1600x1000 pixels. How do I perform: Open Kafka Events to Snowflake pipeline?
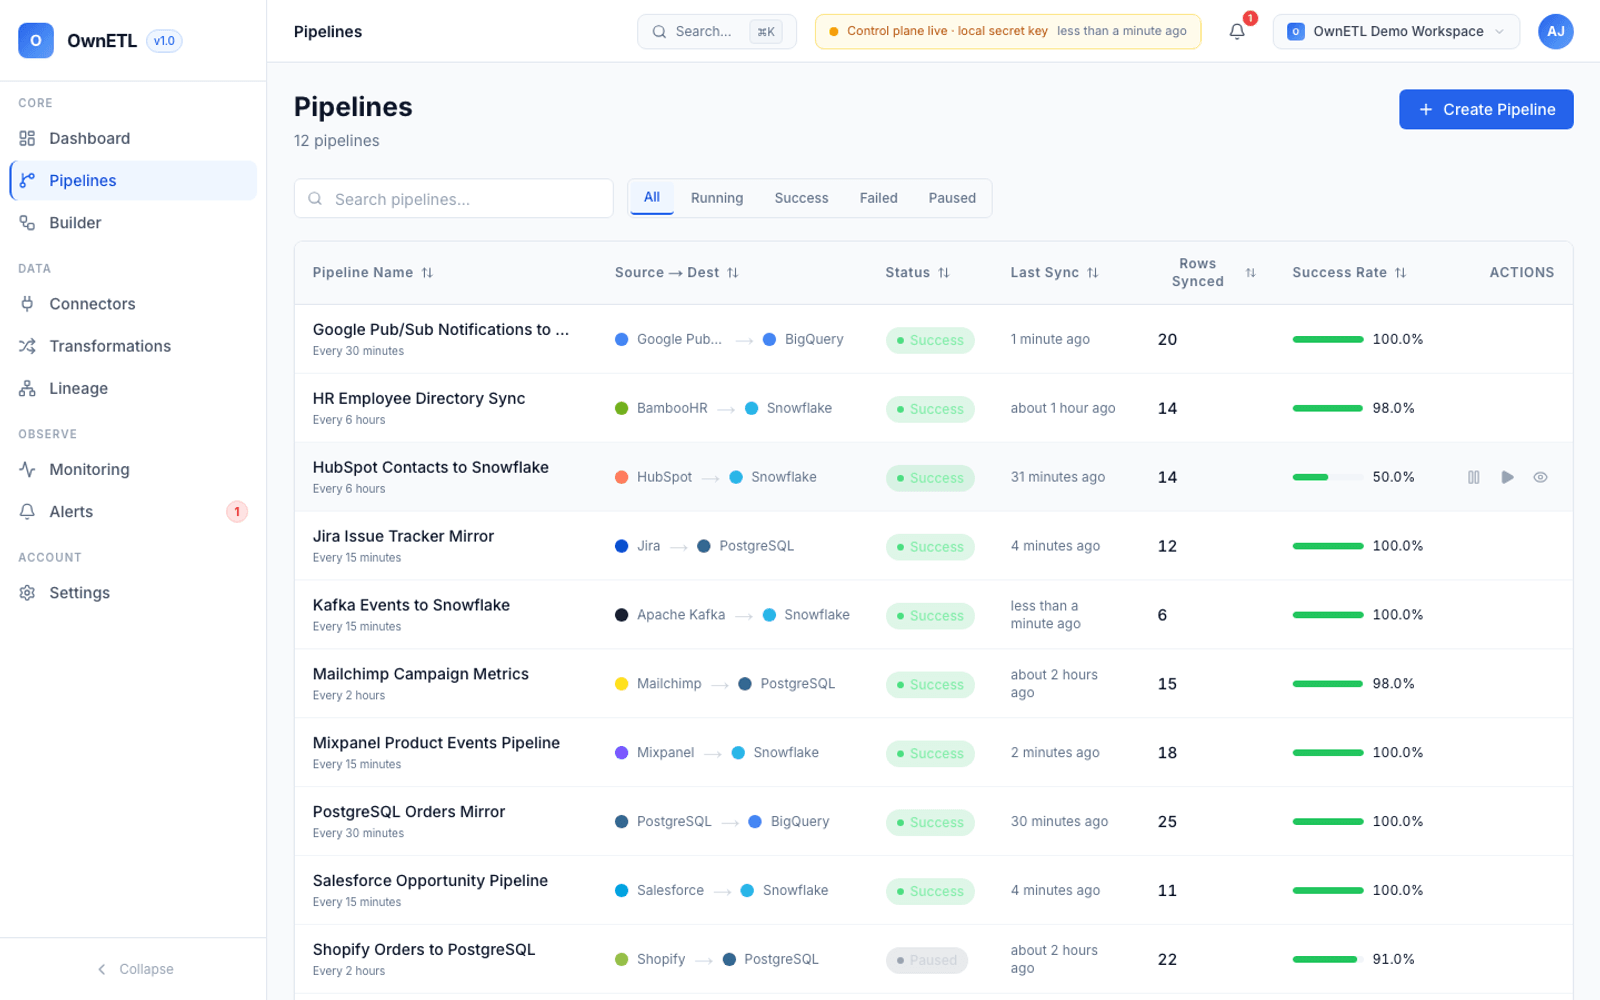click(411, 606)
